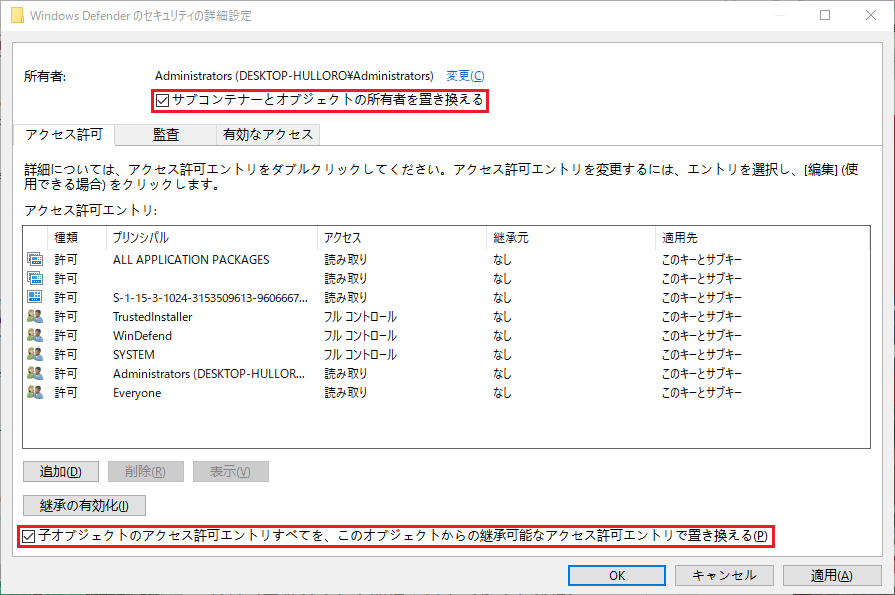895x595 pixels.
Task: Open the 有効なアクセス tab
Action: coord(268,135)
